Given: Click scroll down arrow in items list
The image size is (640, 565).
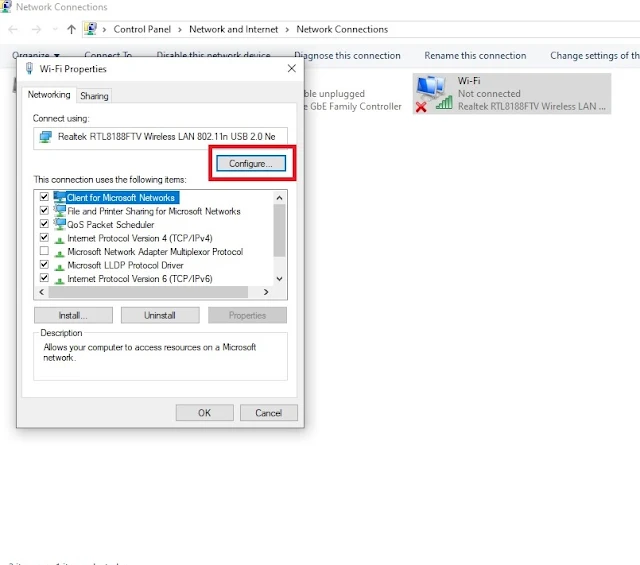Looking at the screenshot, I should 279,279.
